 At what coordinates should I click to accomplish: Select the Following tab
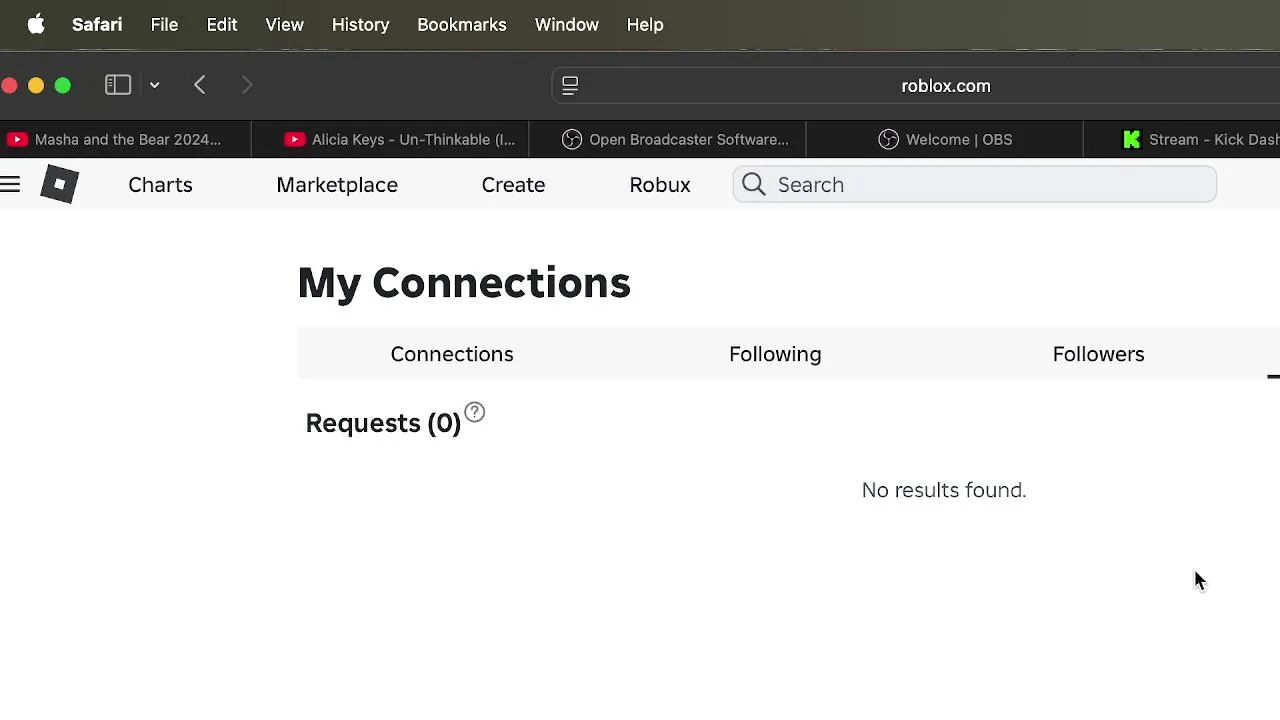(775, 354)
